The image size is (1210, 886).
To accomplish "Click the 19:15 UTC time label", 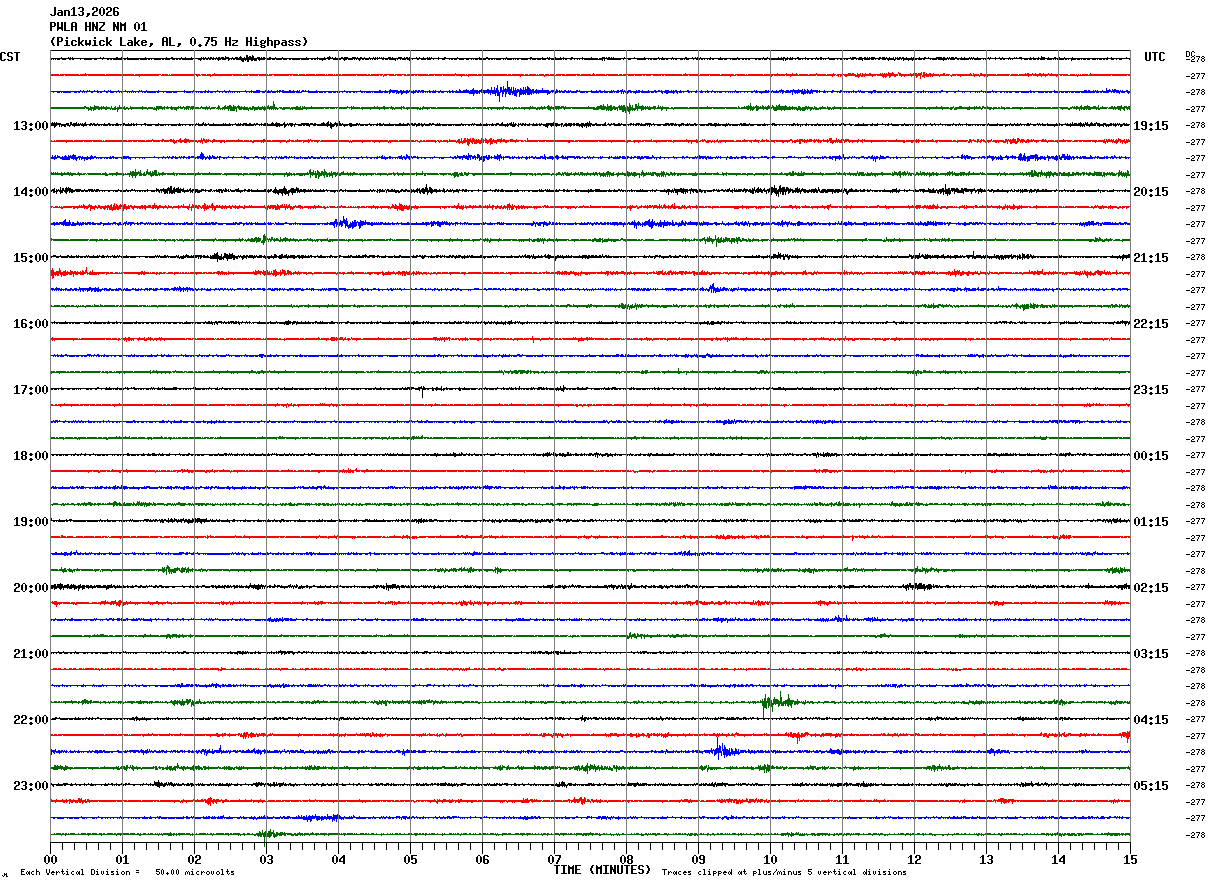I will [x=1151, y=126].
